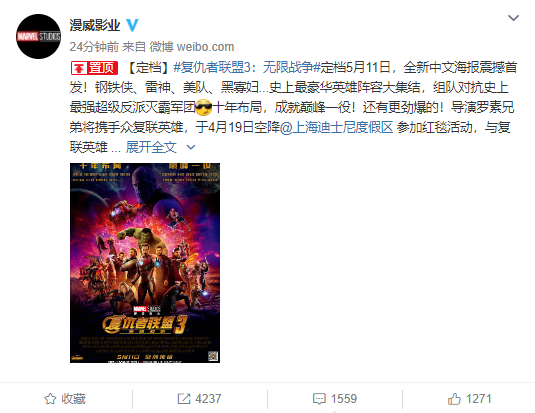Like the post with thumbs-up icon
The width and height of the screenshot is (535, 413).
point(454,399)
